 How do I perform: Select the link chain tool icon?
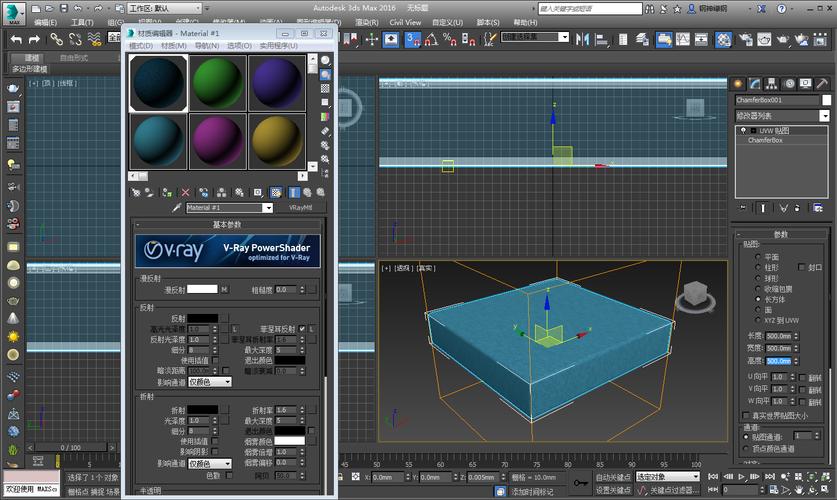pyautogui.click(x=57, y=39)
